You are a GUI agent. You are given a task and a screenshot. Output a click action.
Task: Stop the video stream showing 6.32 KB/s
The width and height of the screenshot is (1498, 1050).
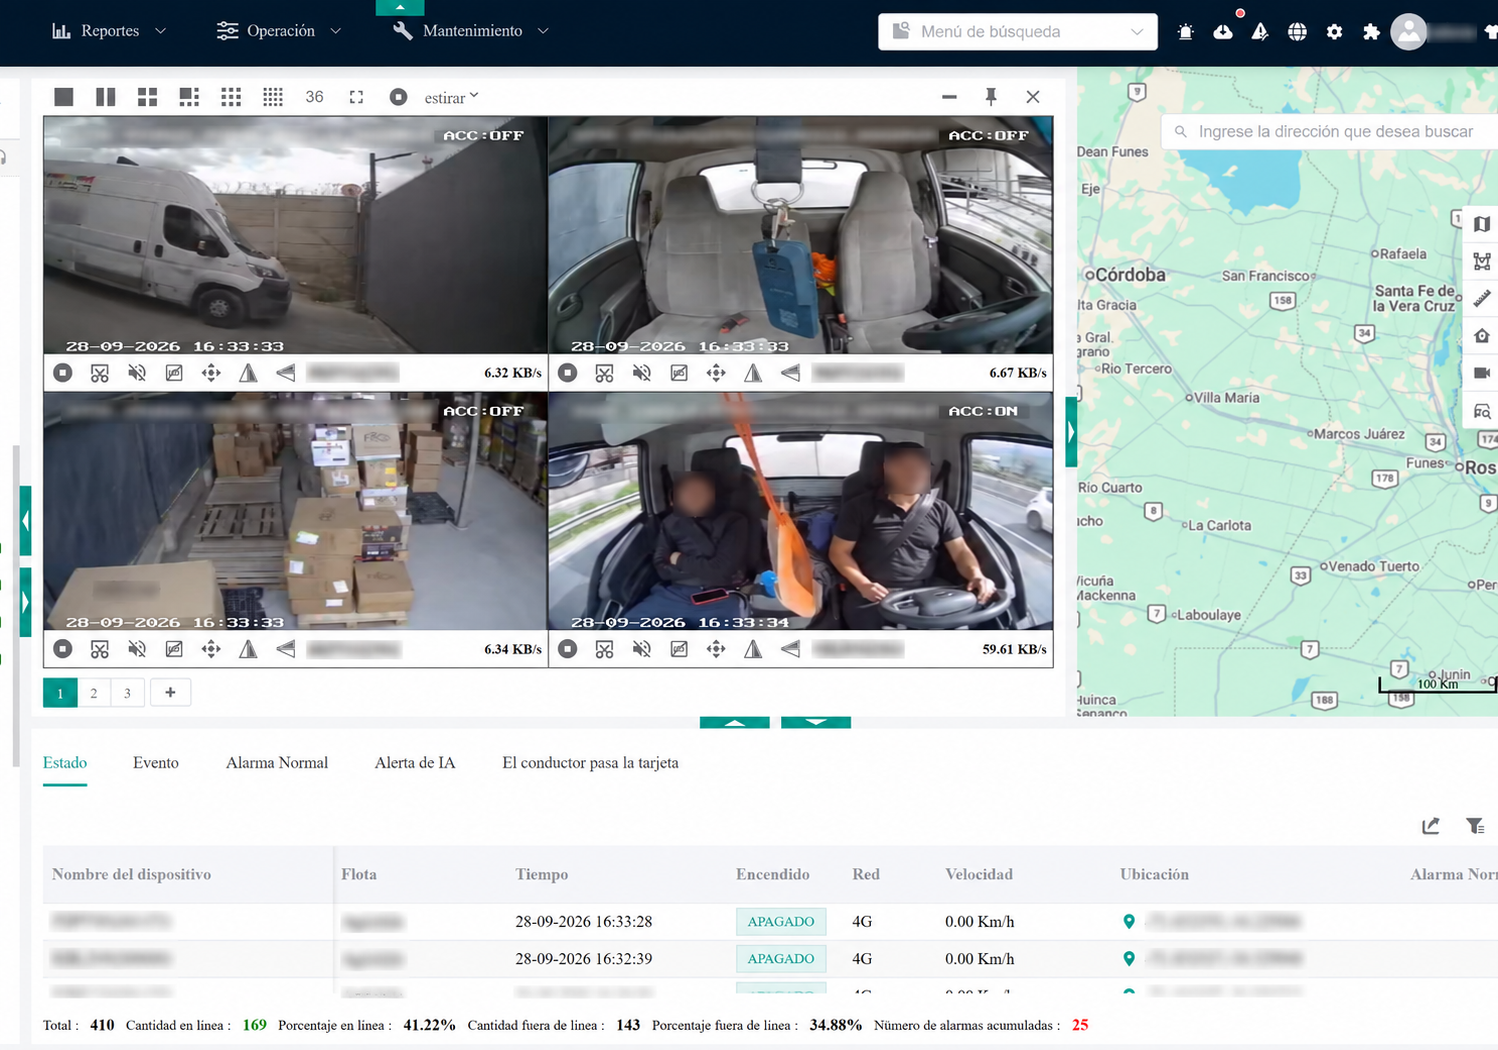click(63, 373)
